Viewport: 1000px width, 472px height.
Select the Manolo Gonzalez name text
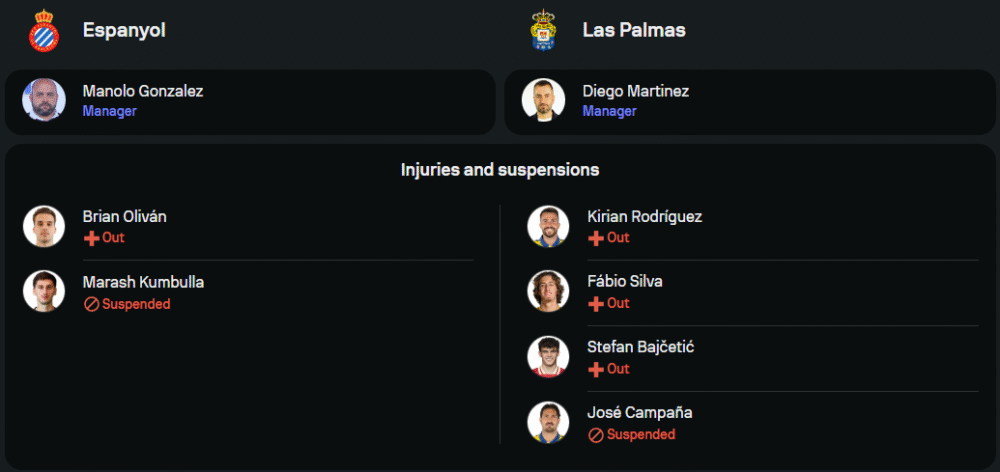pos(143,91)
